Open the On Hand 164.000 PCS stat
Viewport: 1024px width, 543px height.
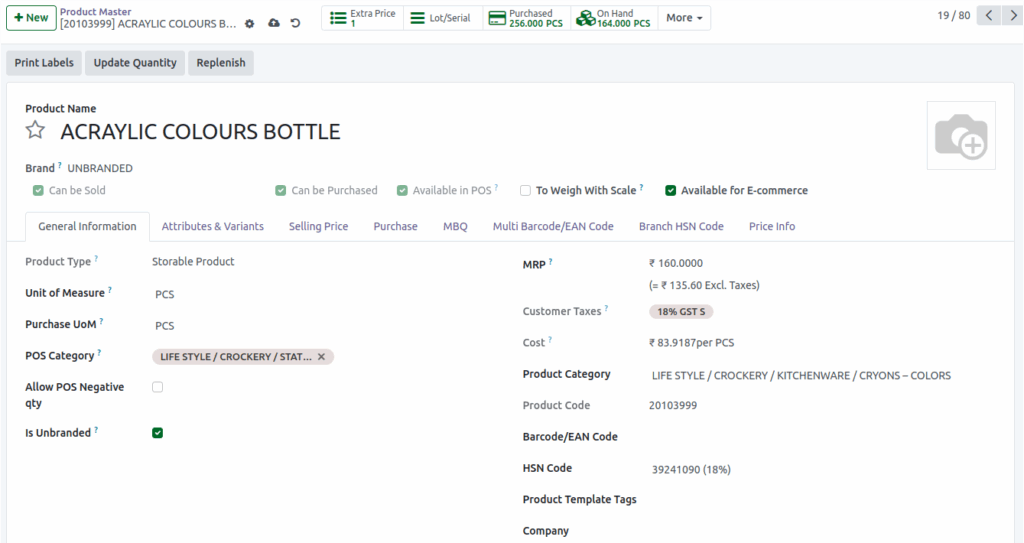pyautogui.click(x=614, y=18)
